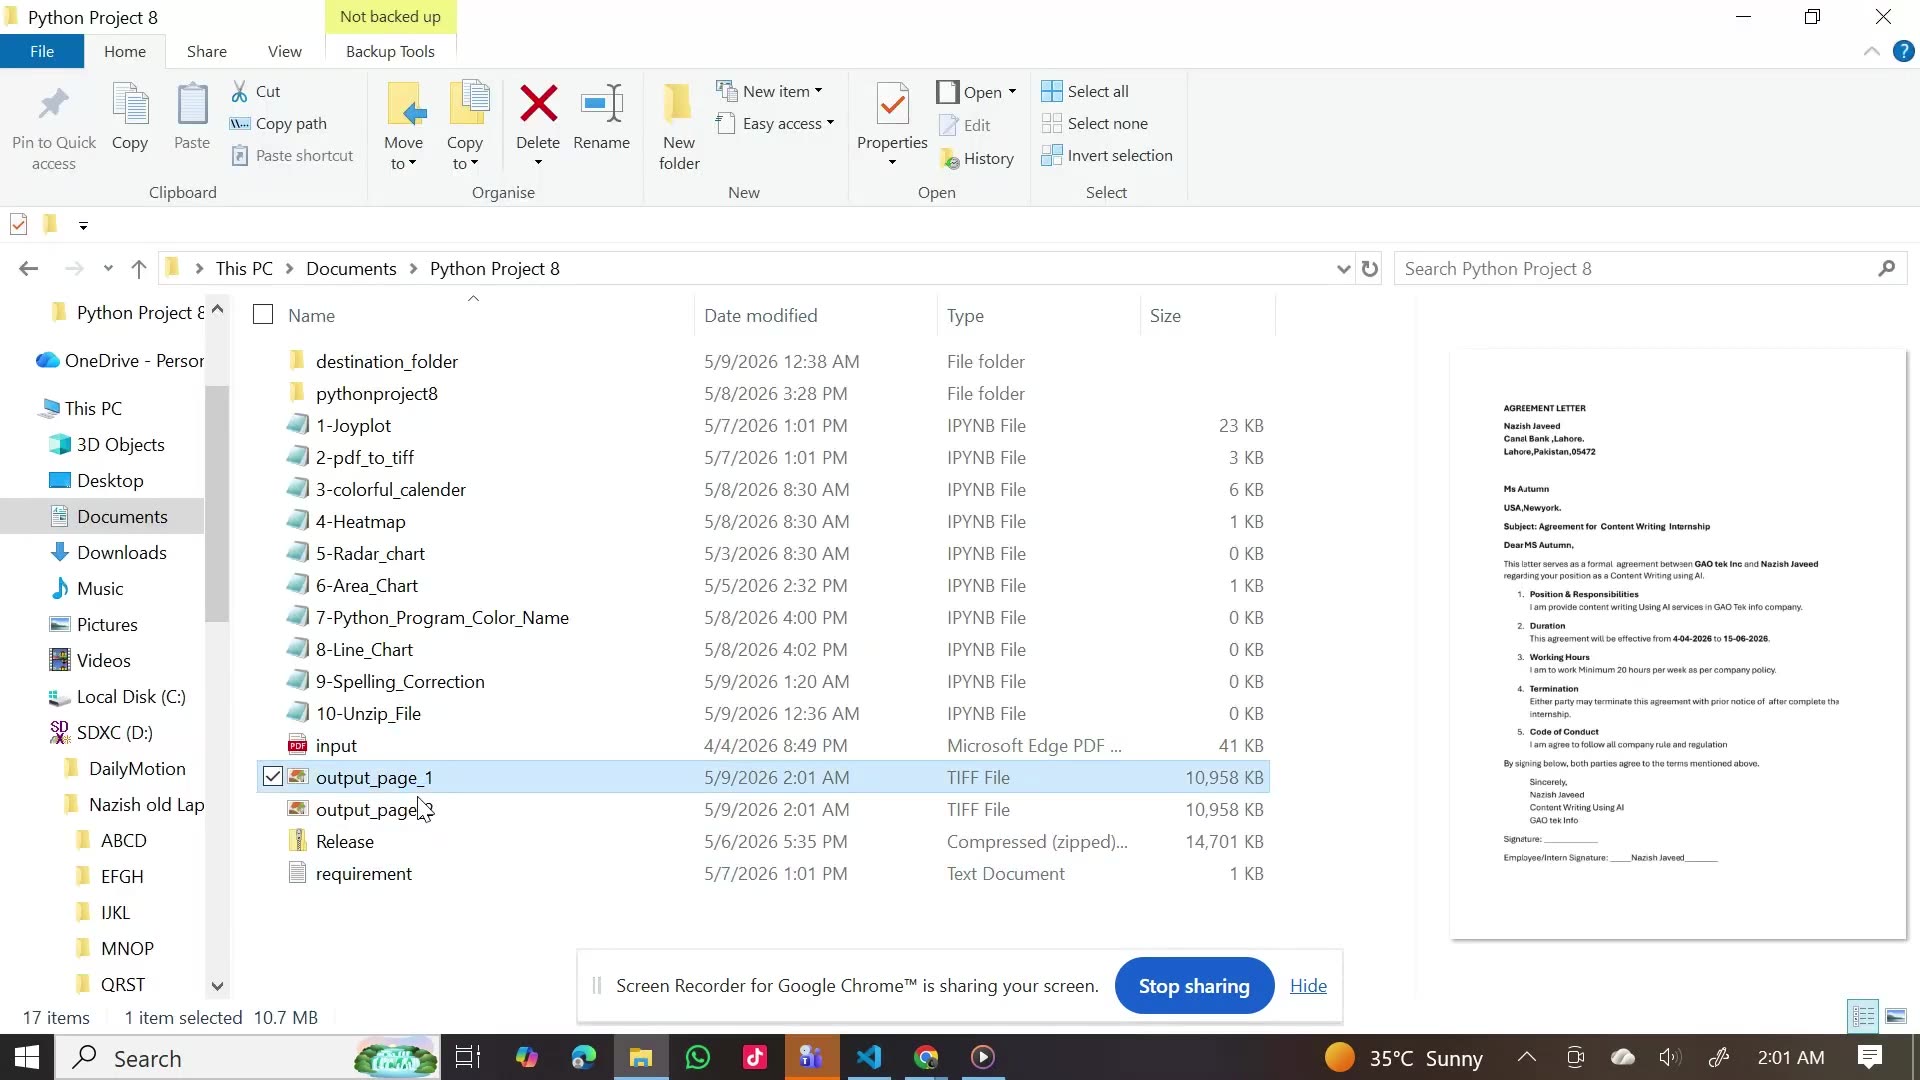Image resolution: width=1920 pixels, height=1080 pixels.
Task: Switch to large thumbnails view icon
Action: [1896, 1016]
